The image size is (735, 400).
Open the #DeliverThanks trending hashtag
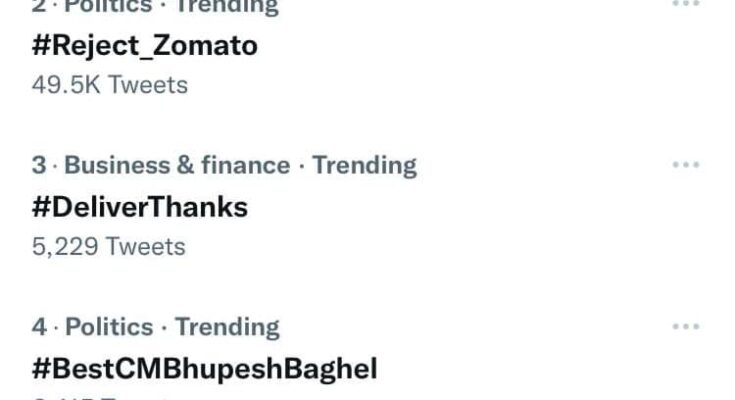coord(140,207)
